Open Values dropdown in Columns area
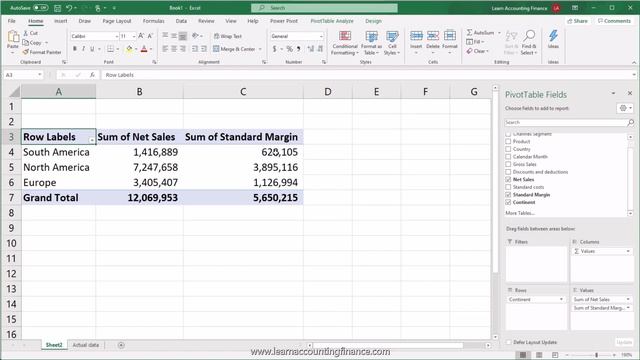640x360 pixels. coord(628,251)
